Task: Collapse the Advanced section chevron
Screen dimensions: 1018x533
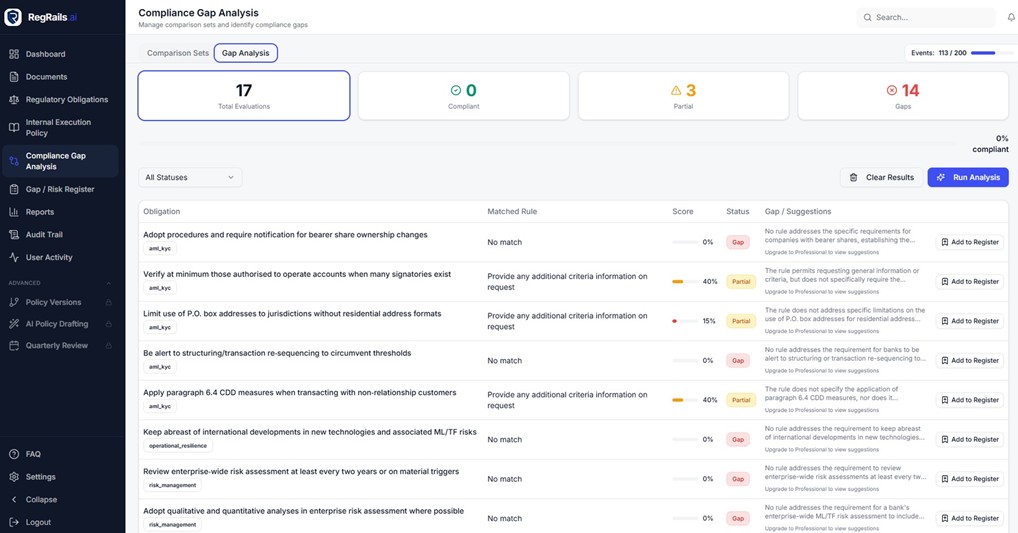Action: pos(108,283)
